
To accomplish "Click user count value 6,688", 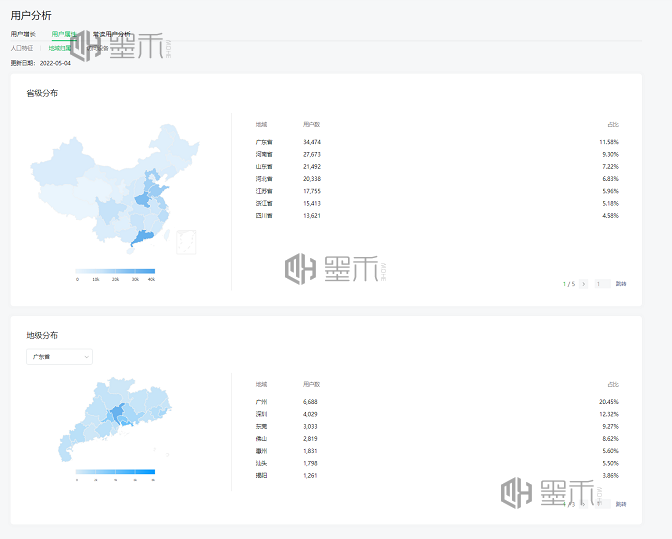I will click(310, 401).
